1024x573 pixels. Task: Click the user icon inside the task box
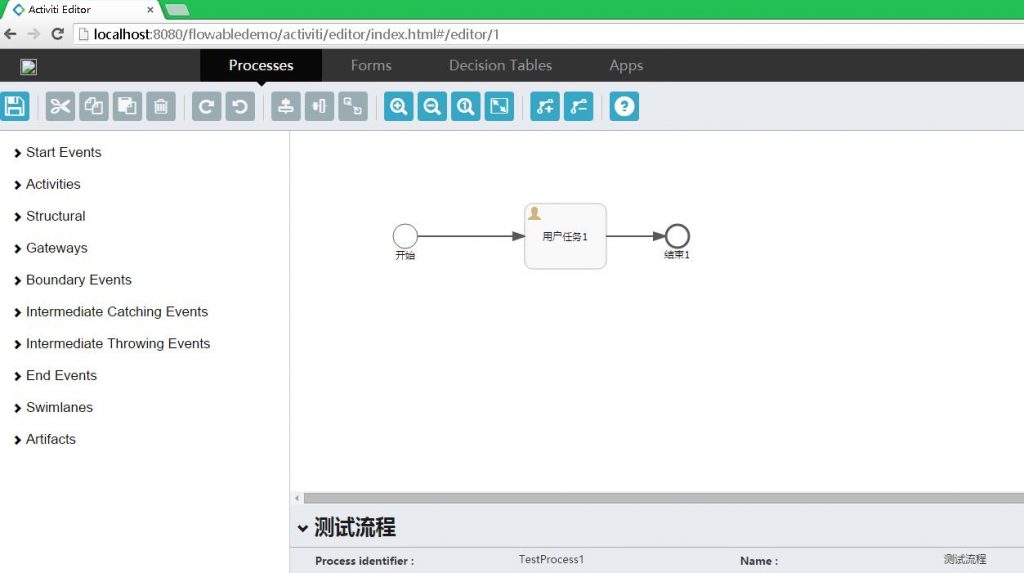[x=534, y=213]
